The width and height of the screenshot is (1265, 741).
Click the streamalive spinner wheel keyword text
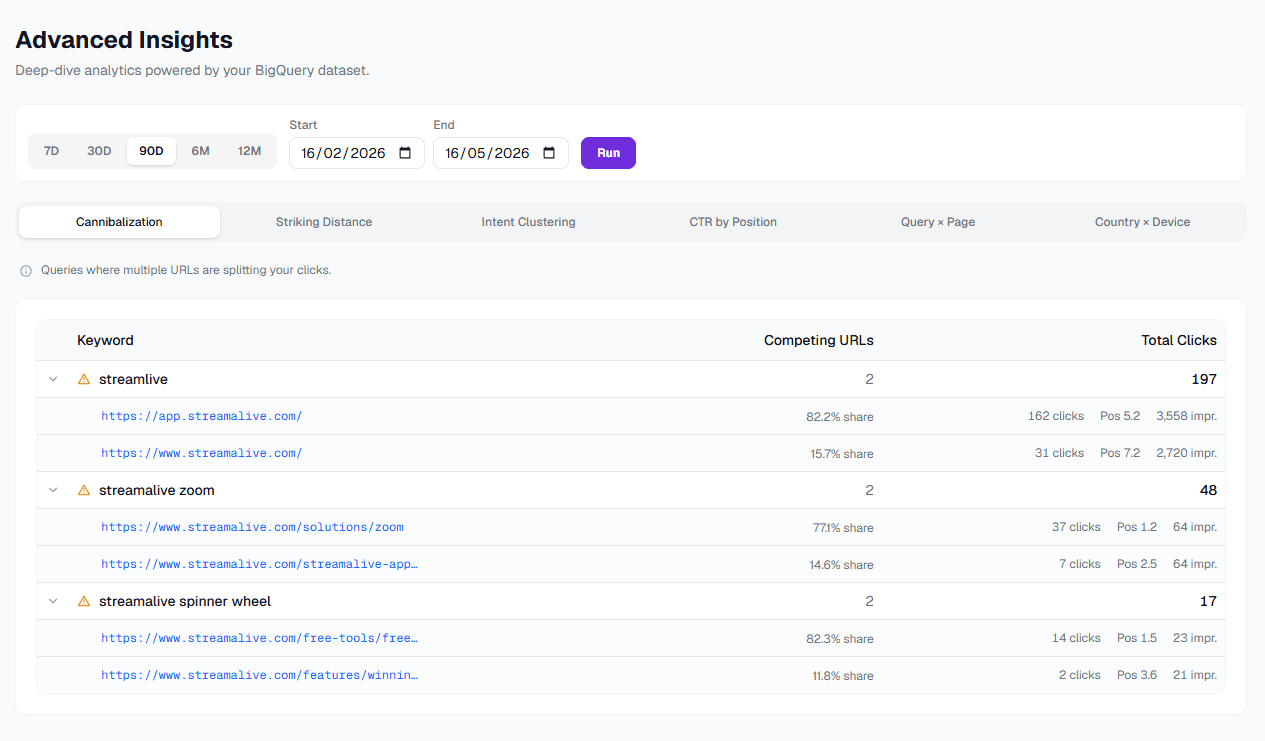point(185,601)
